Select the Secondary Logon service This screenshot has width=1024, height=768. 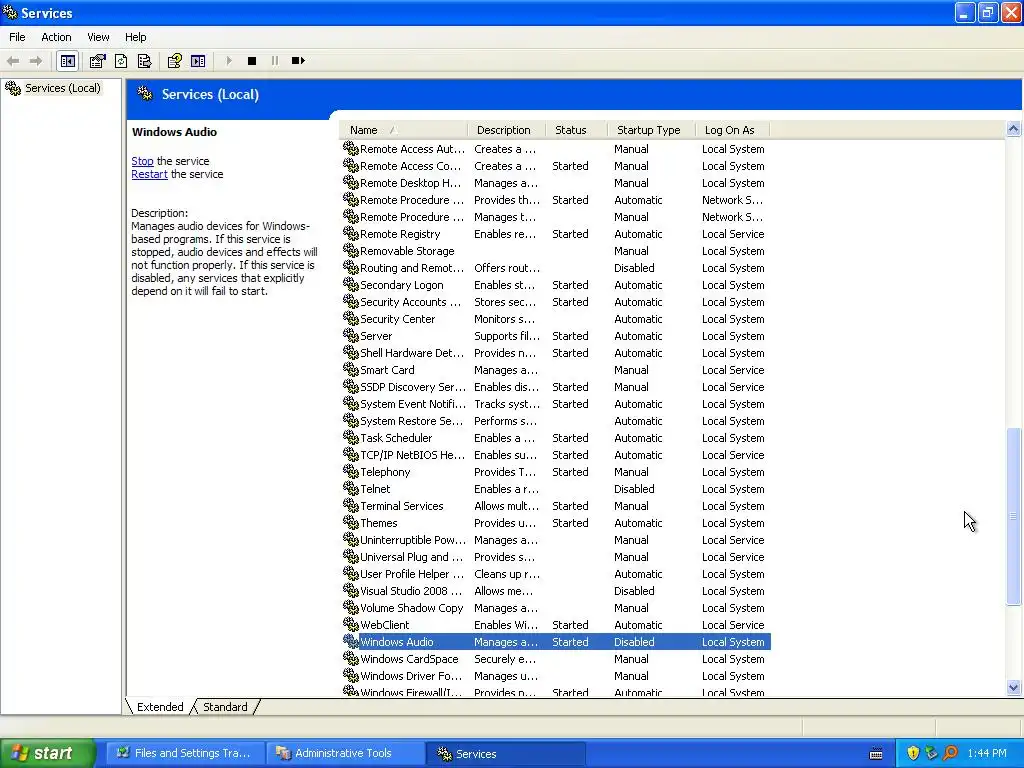556,285
